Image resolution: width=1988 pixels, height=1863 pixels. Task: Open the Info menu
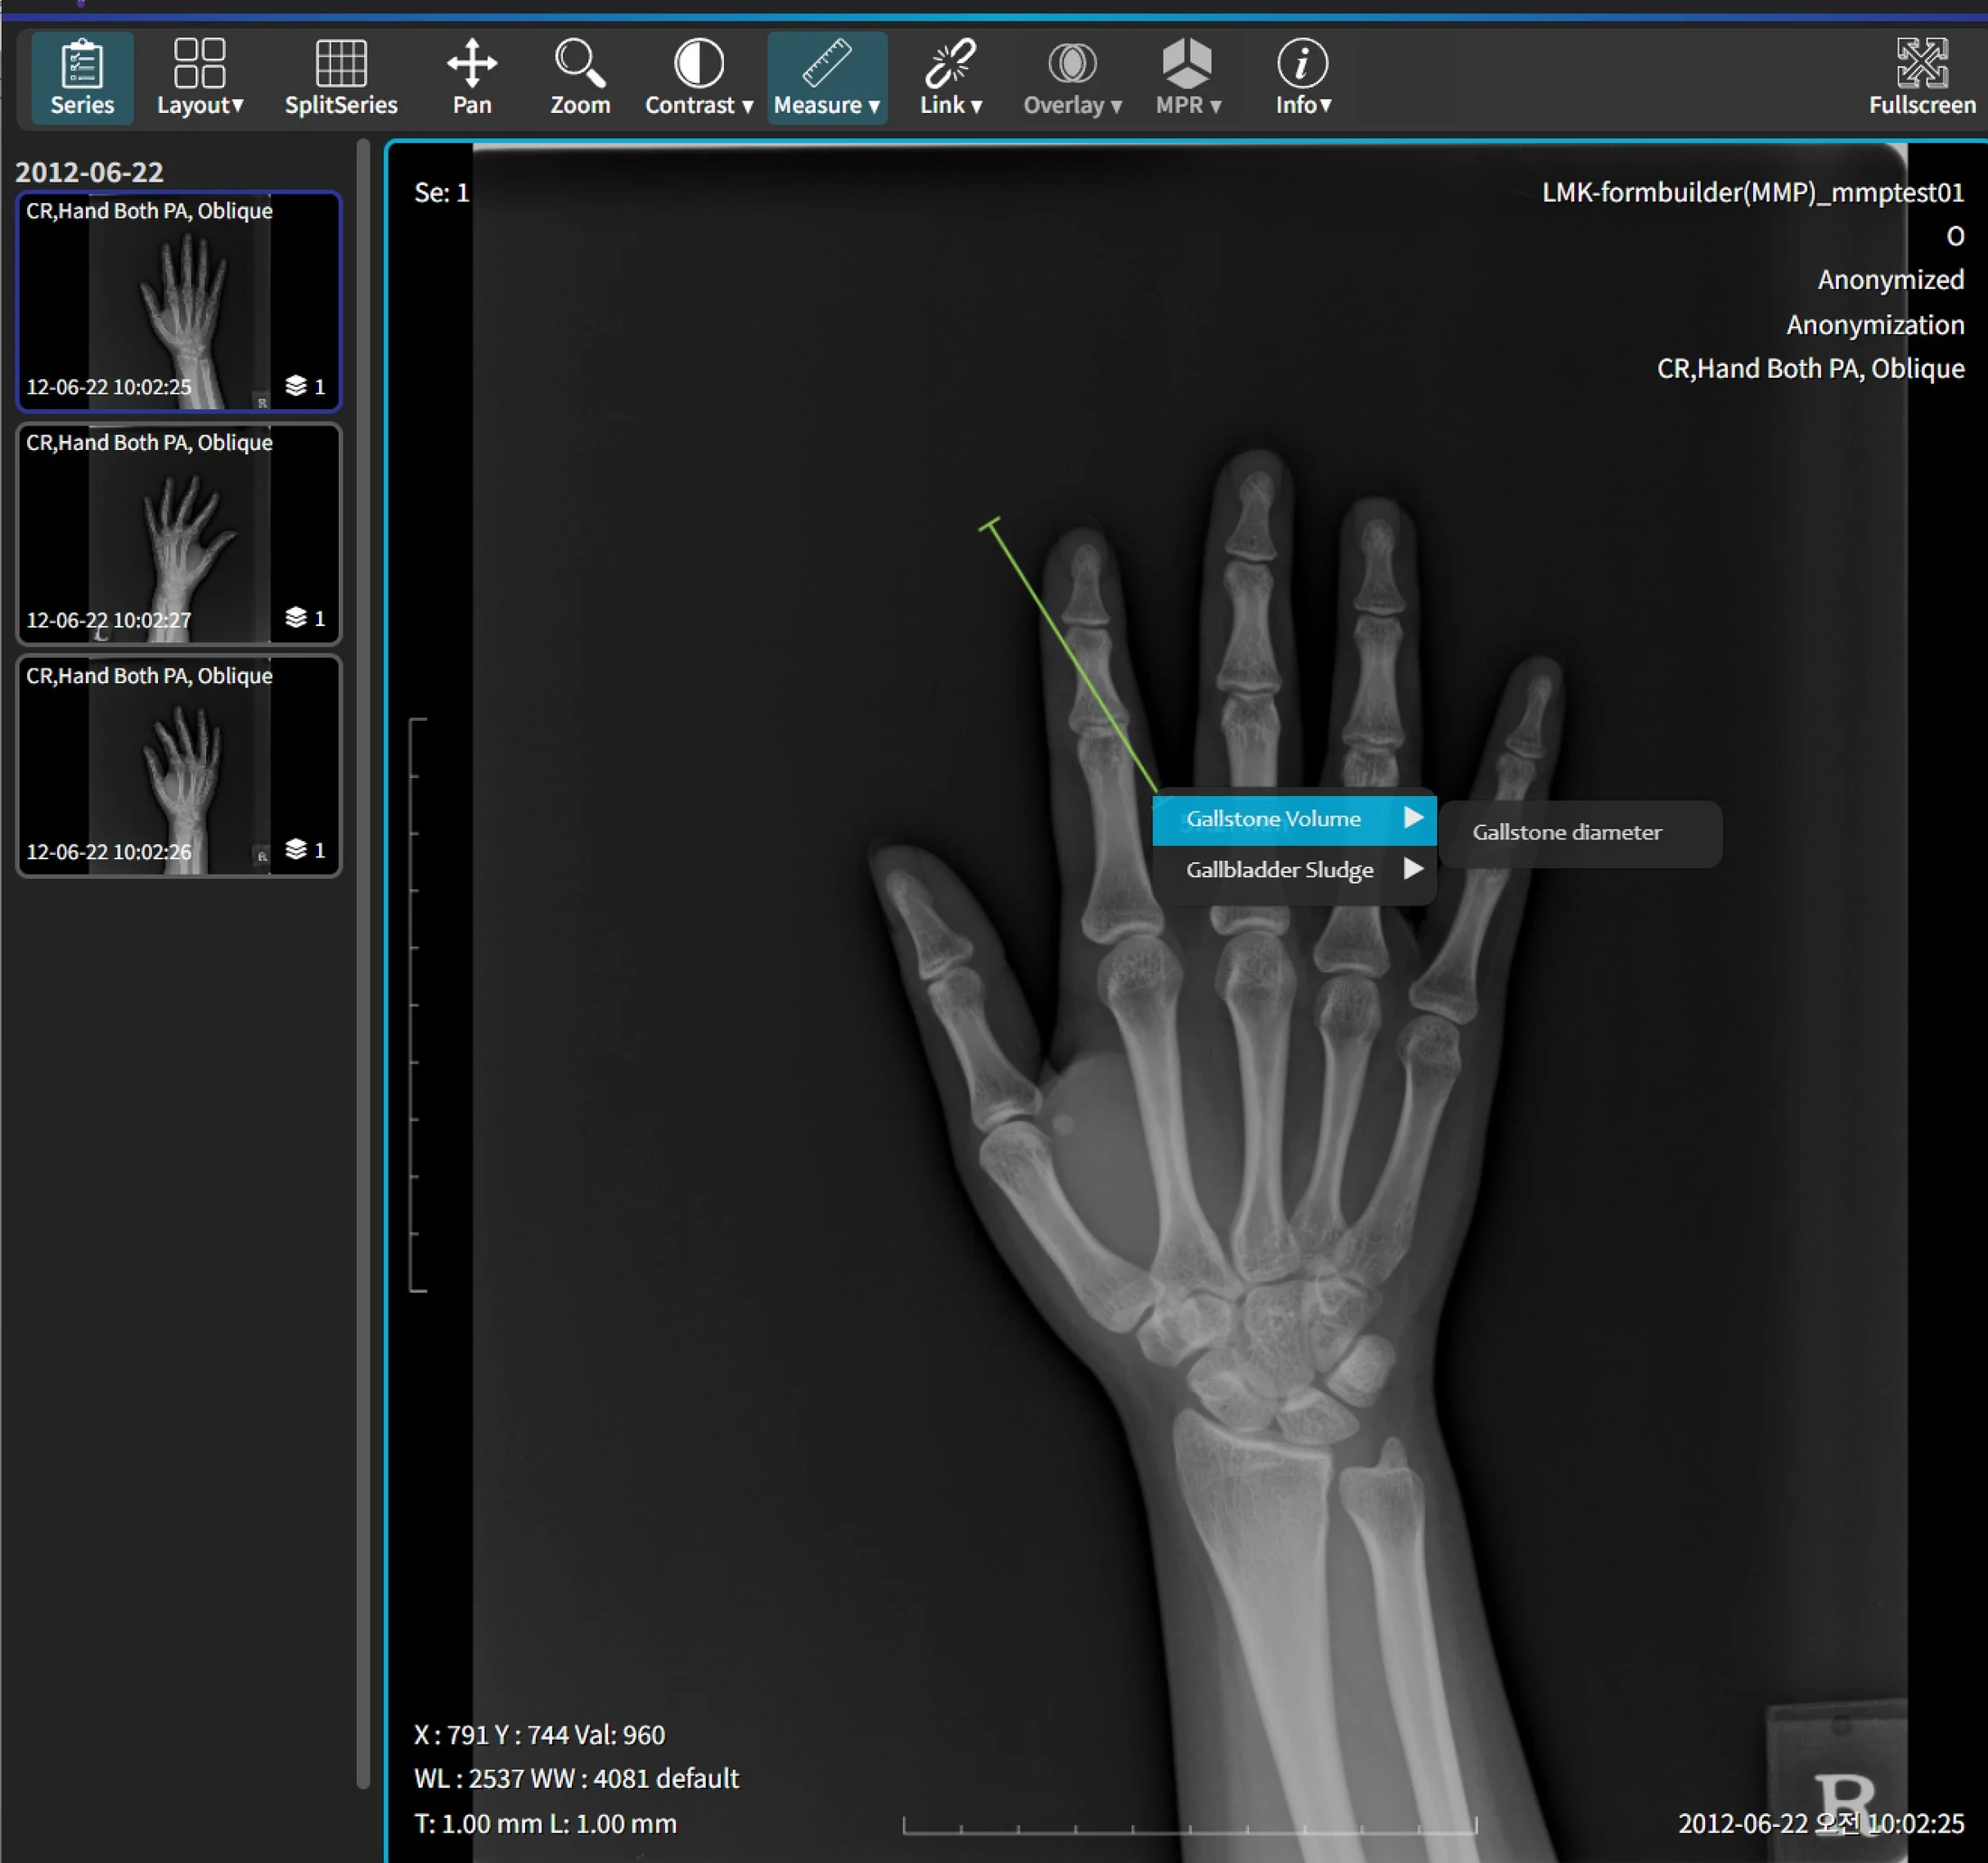tap(1303, 77)
